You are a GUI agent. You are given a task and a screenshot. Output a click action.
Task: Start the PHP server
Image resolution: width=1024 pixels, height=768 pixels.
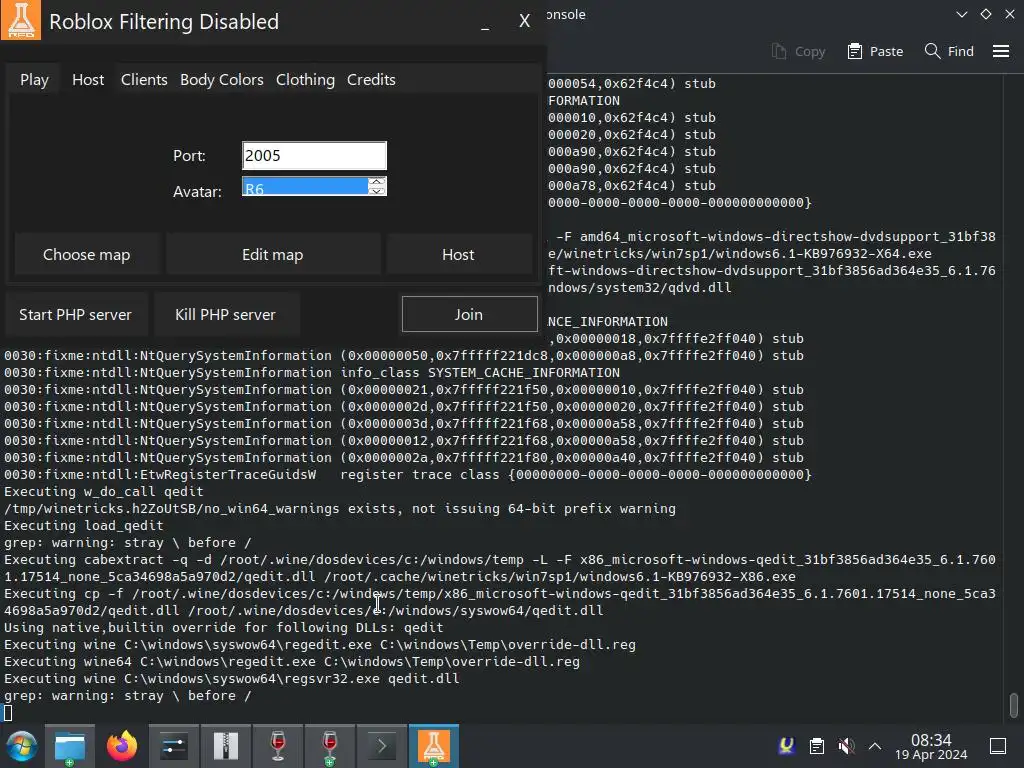tap(75, 315)
